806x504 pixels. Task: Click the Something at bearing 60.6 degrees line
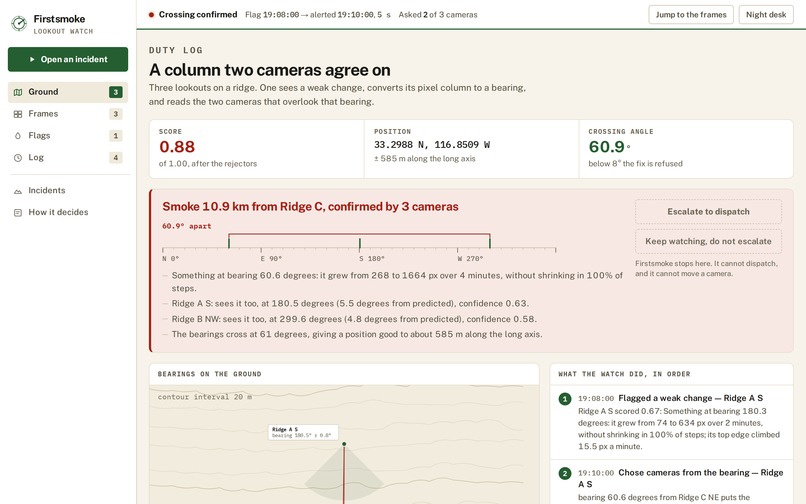pos(397,282)
